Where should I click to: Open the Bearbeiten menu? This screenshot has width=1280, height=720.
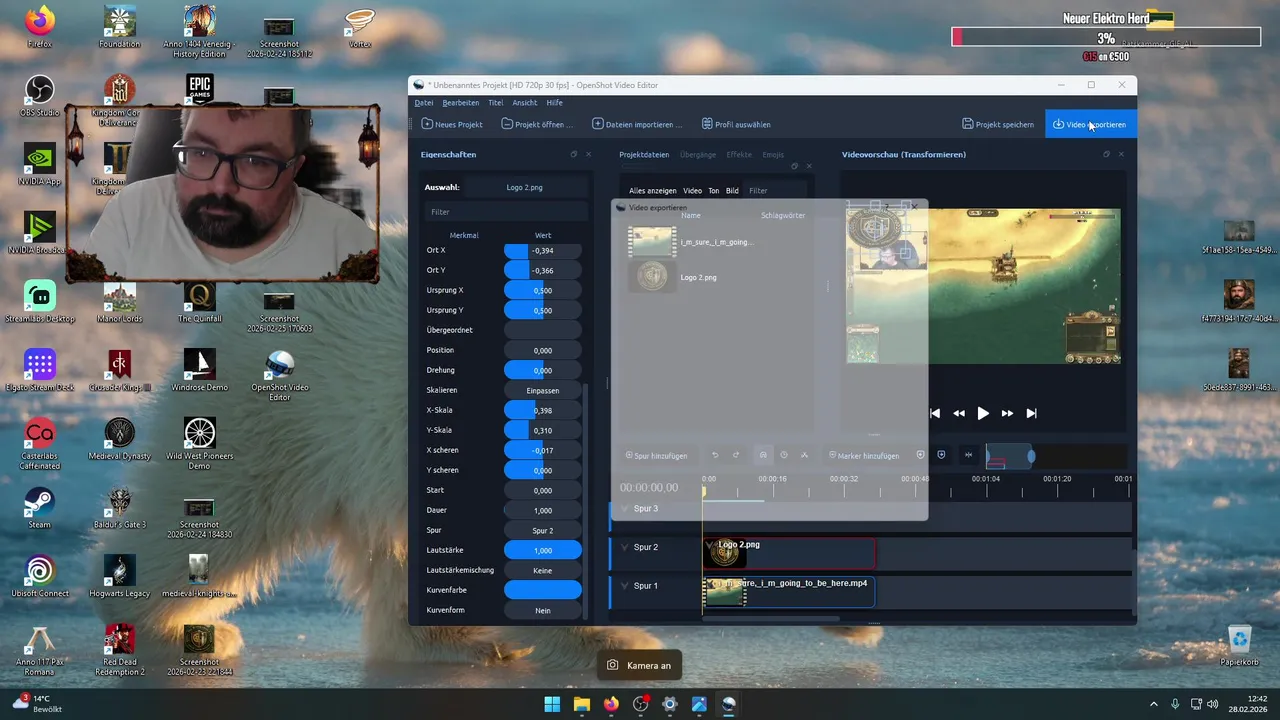pyautogui.click(x=461, y=102)
